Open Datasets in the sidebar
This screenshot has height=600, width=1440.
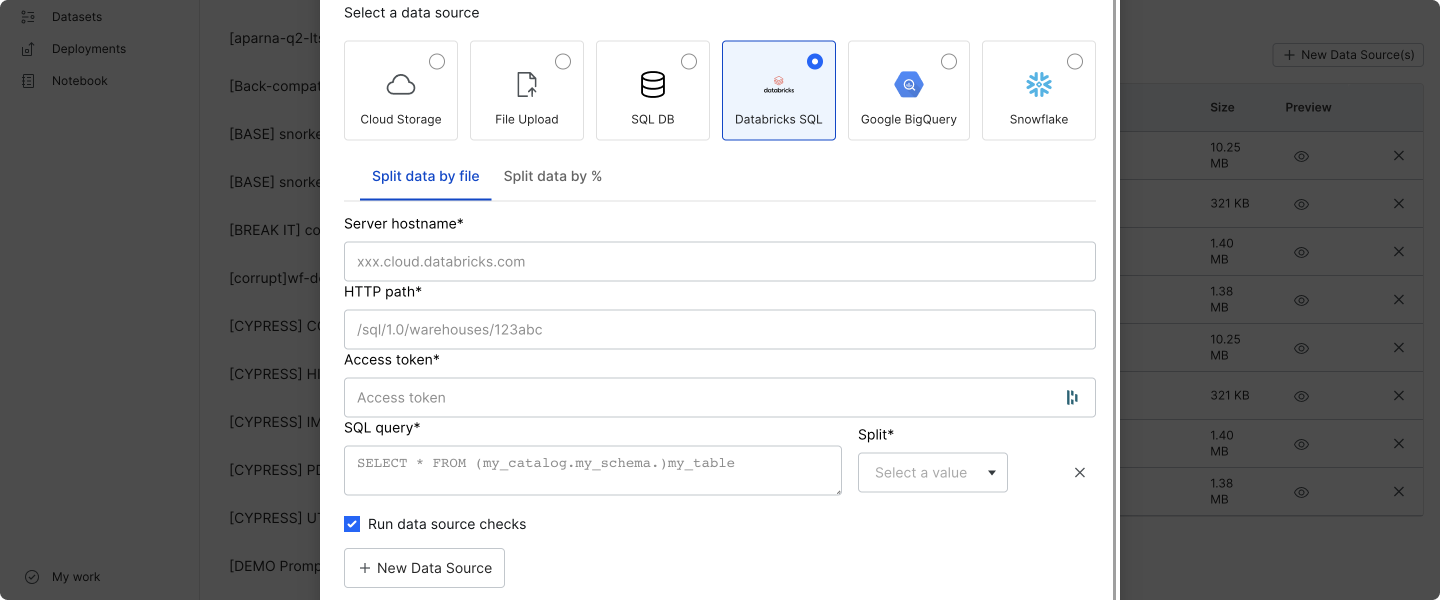(77, 17)
